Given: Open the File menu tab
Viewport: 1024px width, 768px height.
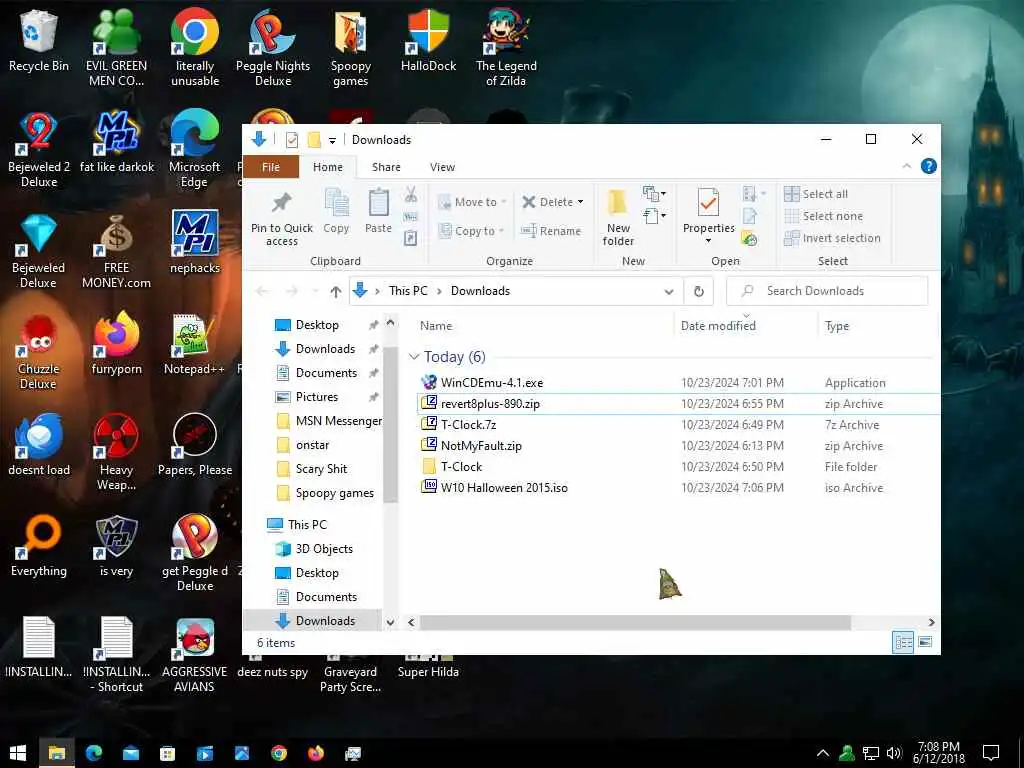Looking at the screenshot, I should (x=270, y=167).
